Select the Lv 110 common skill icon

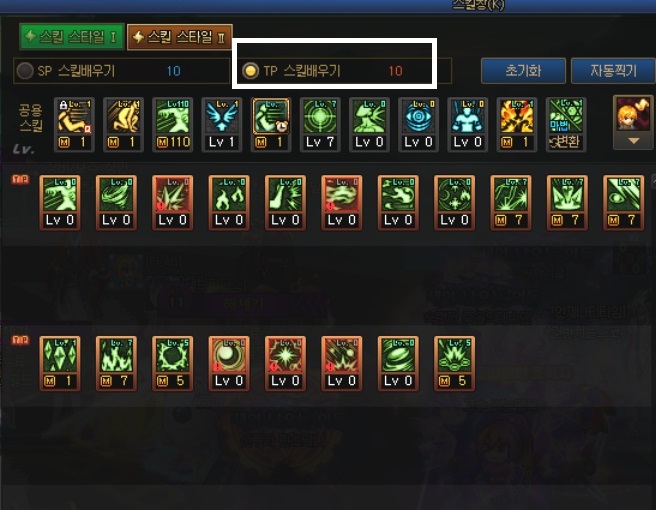click(172, 125)
